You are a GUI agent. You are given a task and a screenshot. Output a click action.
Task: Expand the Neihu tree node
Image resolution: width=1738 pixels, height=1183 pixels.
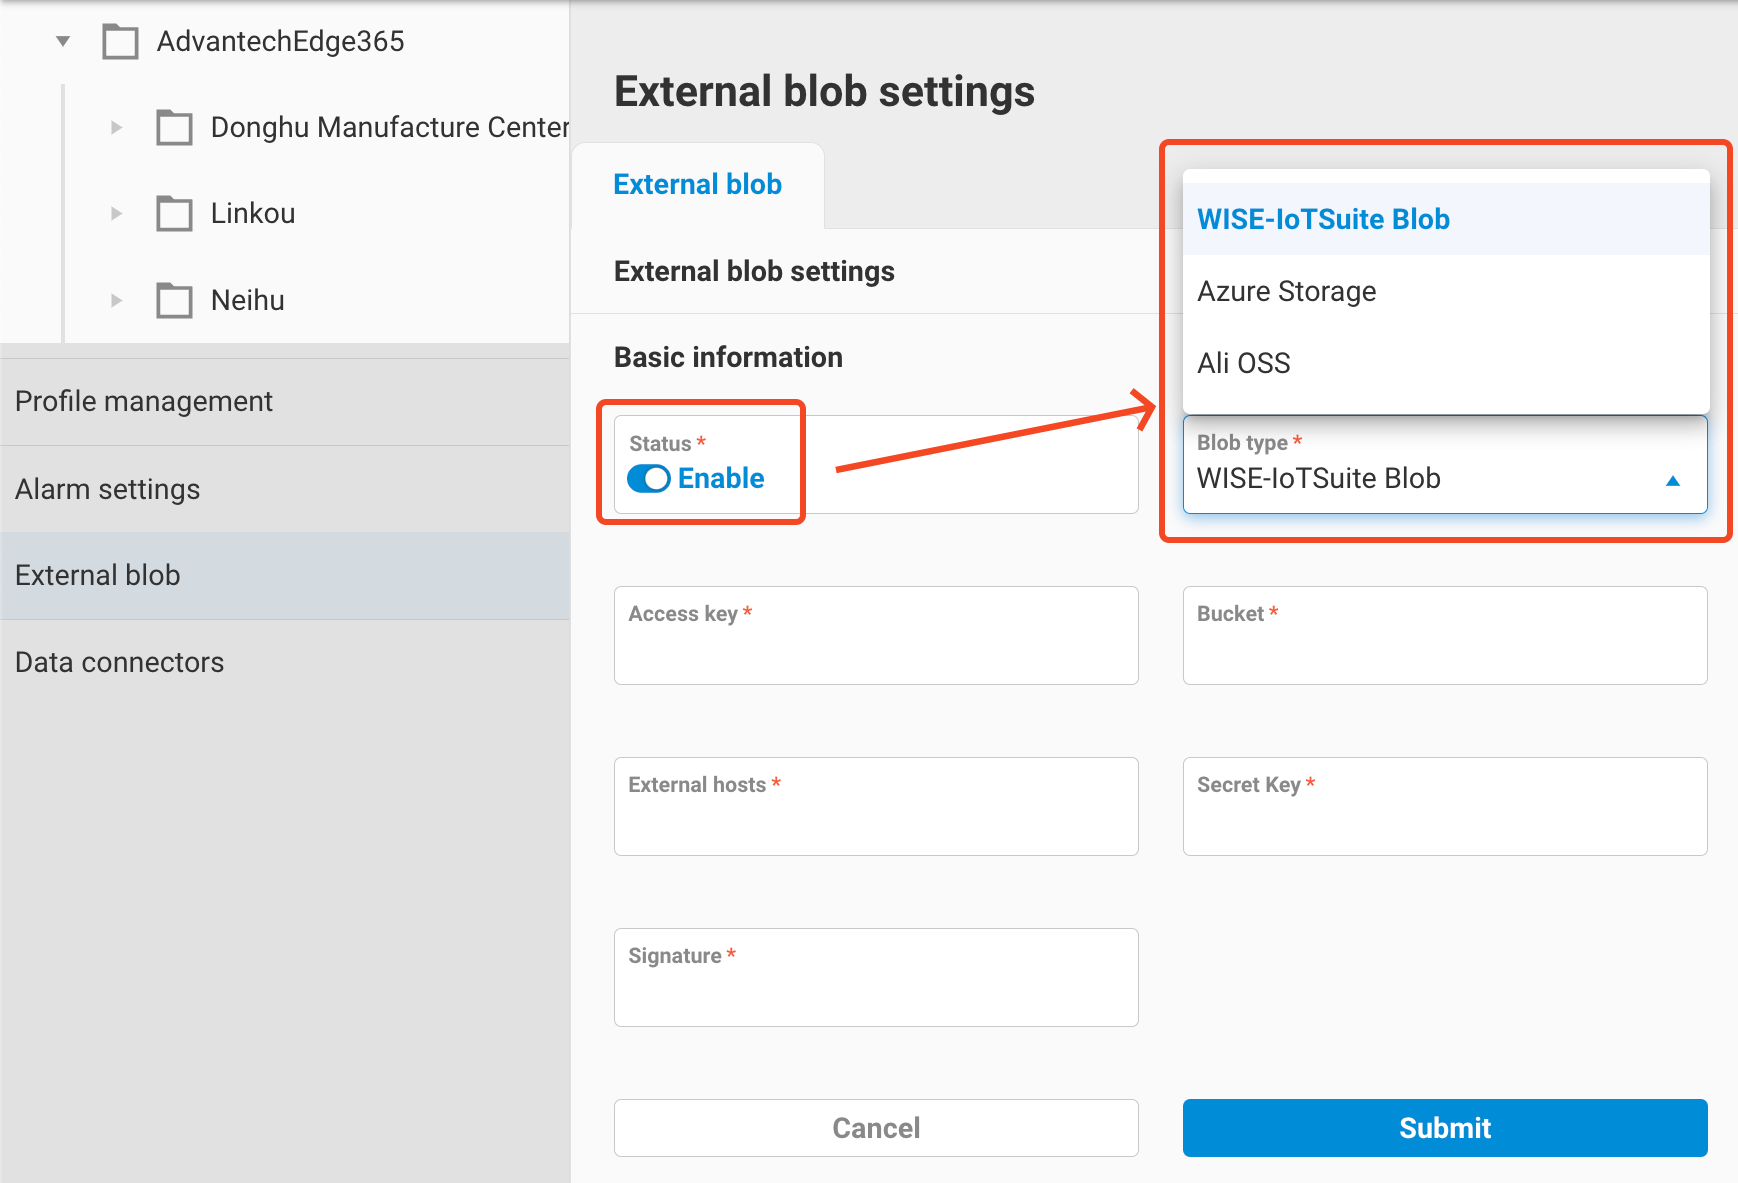116,299
